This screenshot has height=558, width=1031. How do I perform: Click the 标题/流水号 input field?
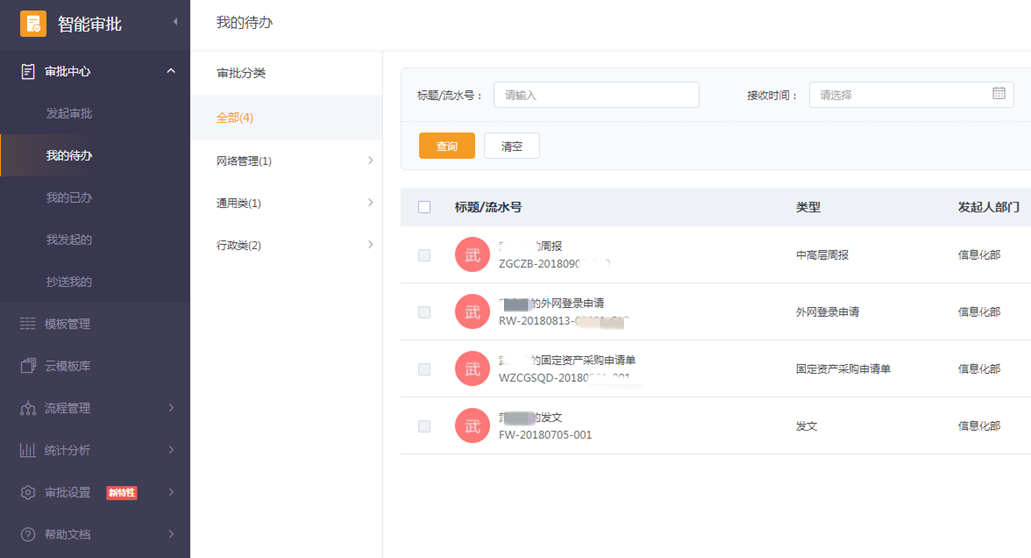(x=596, y=95)
